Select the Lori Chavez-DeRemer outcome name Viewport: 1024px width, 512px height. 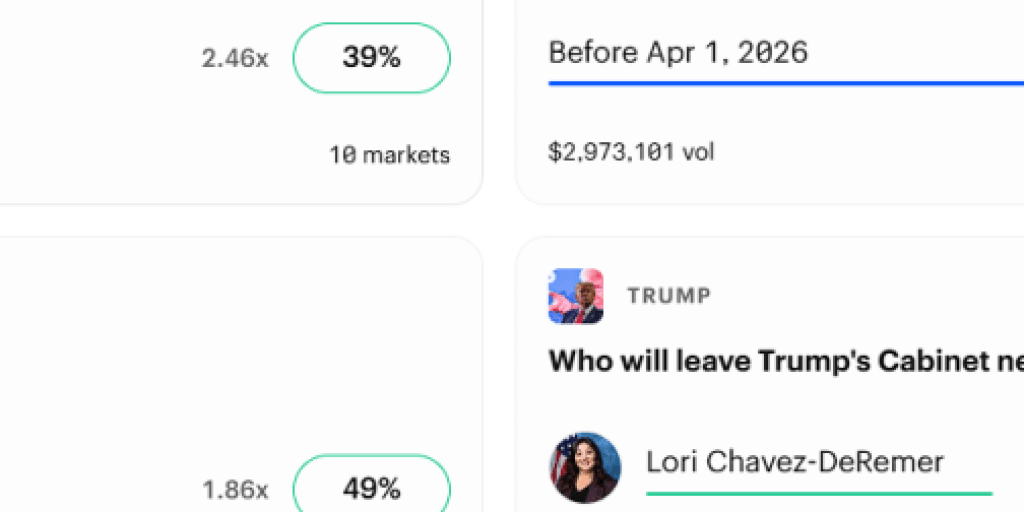pyautogui.click(x=794, y=461)
